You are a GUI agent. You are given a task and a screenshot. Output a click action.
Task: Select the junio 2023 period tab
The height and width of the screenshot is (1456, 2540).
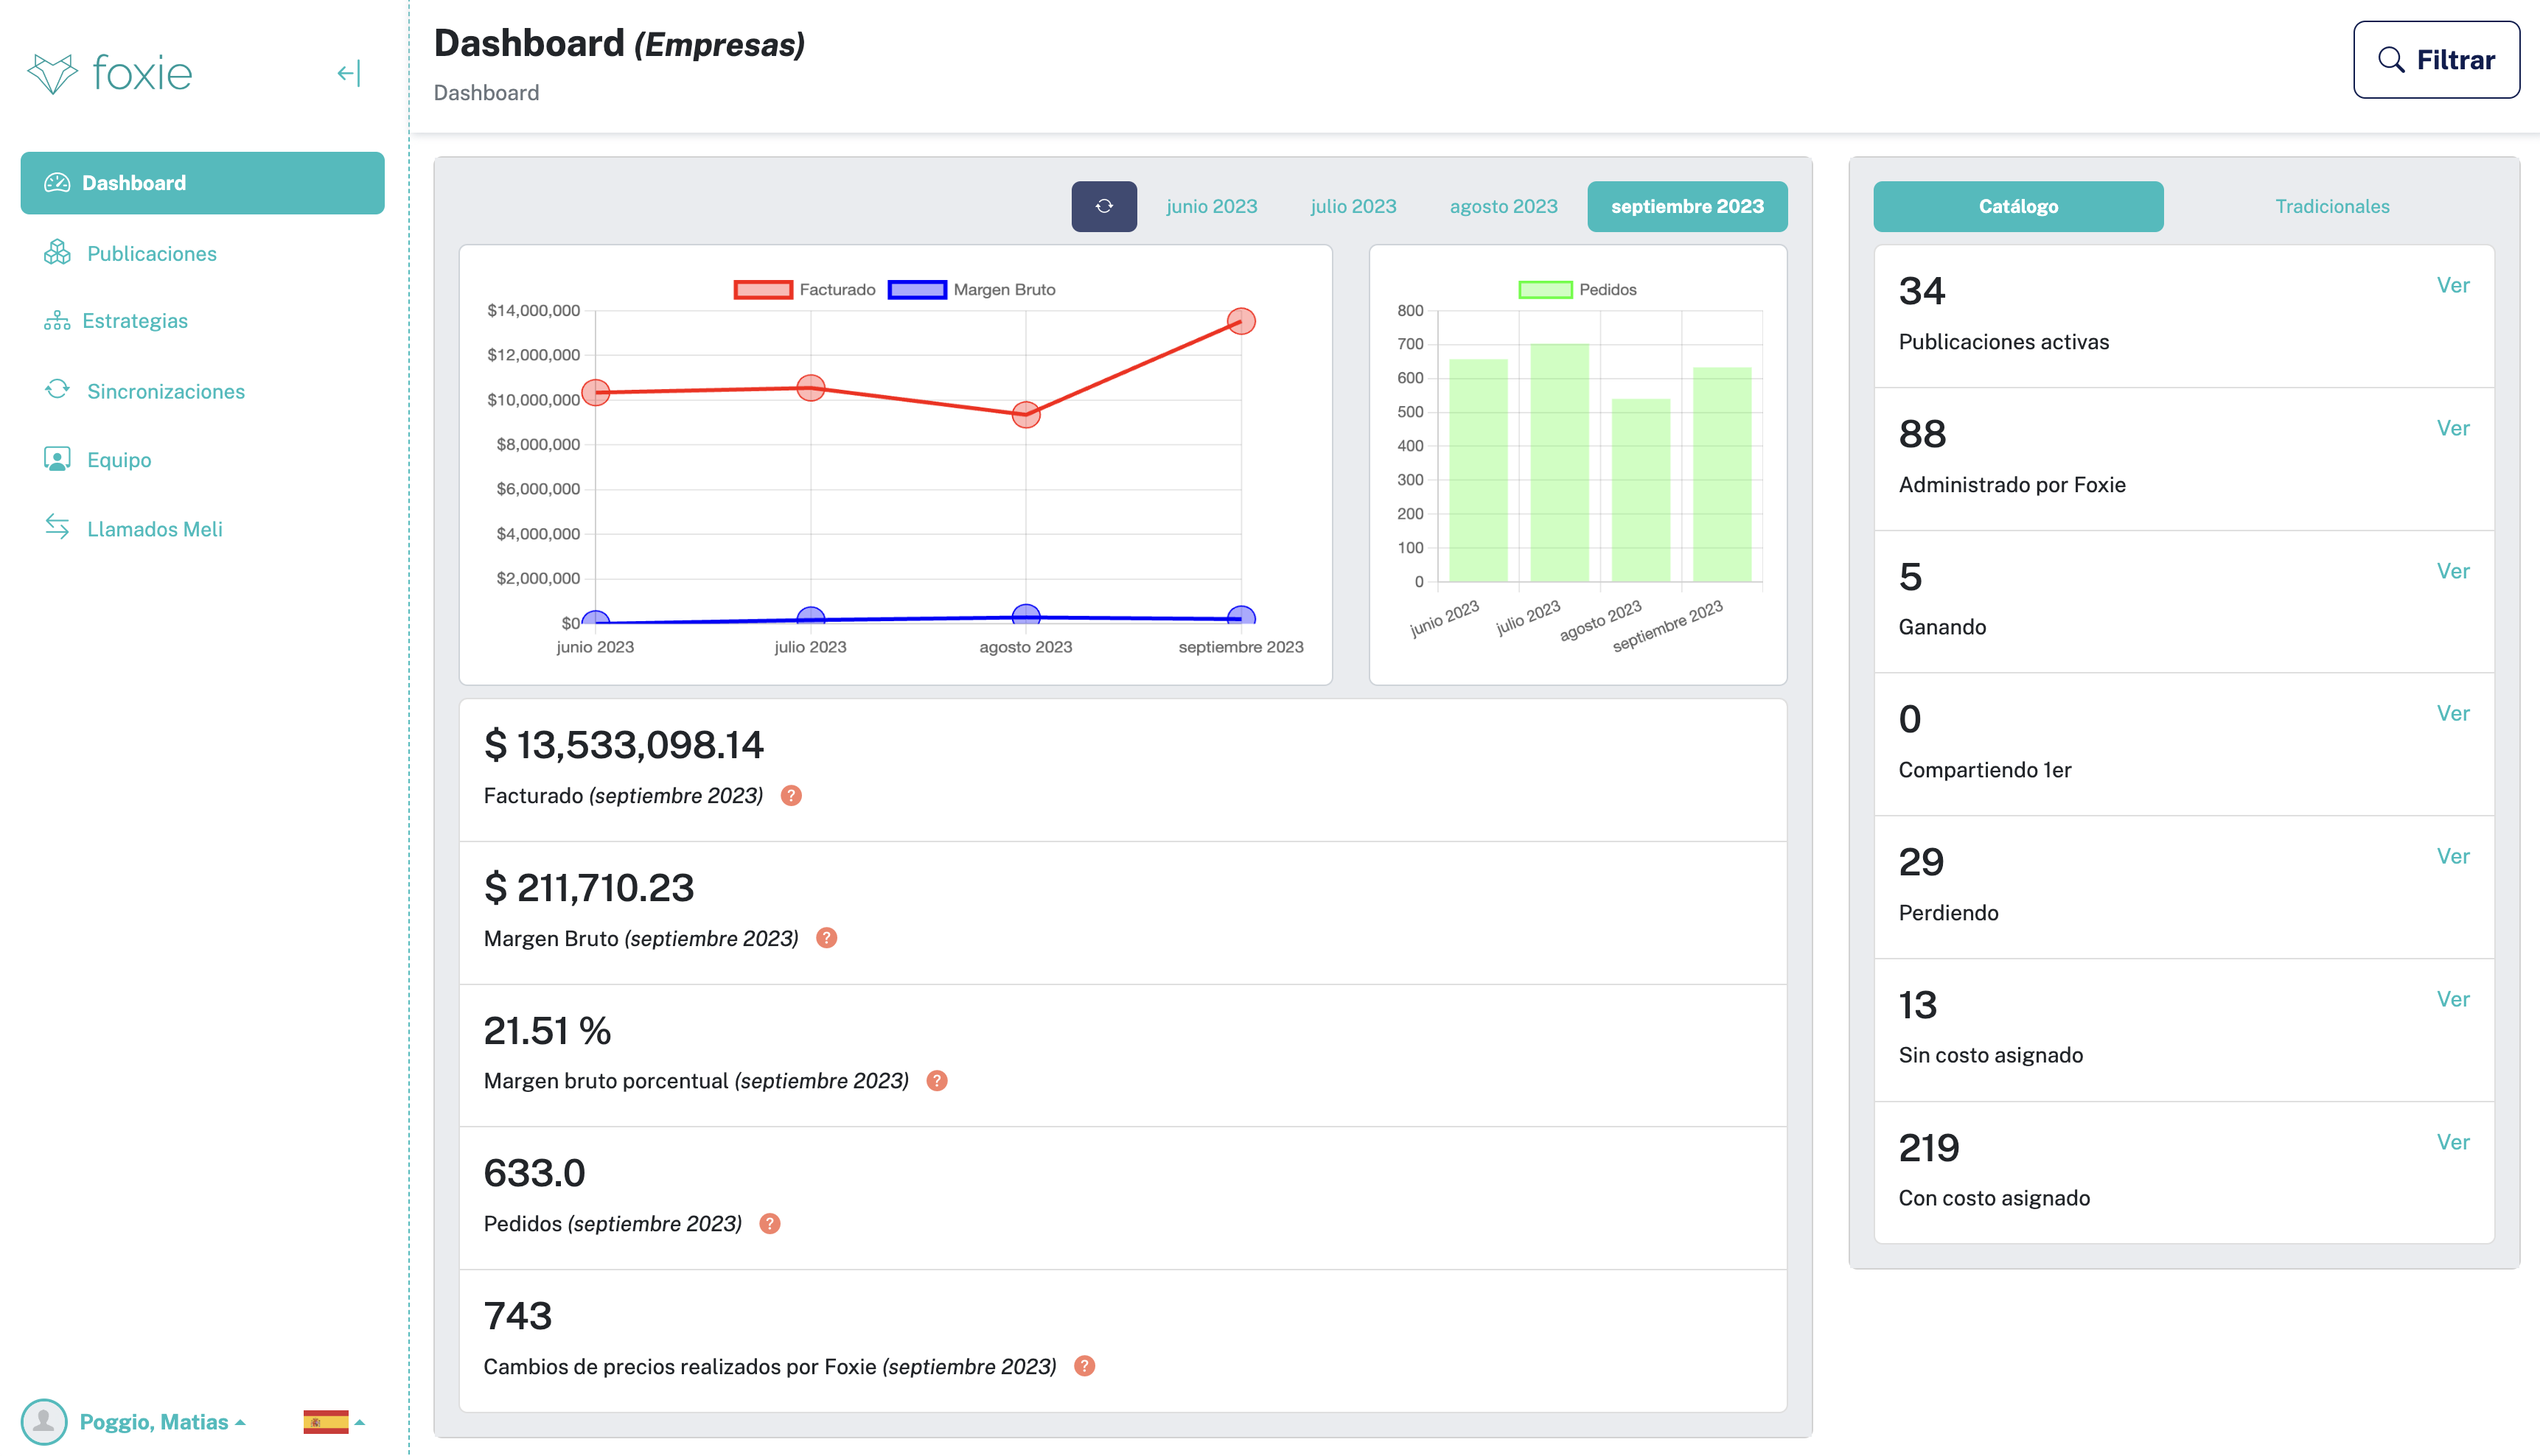(x=1211, y=206)
